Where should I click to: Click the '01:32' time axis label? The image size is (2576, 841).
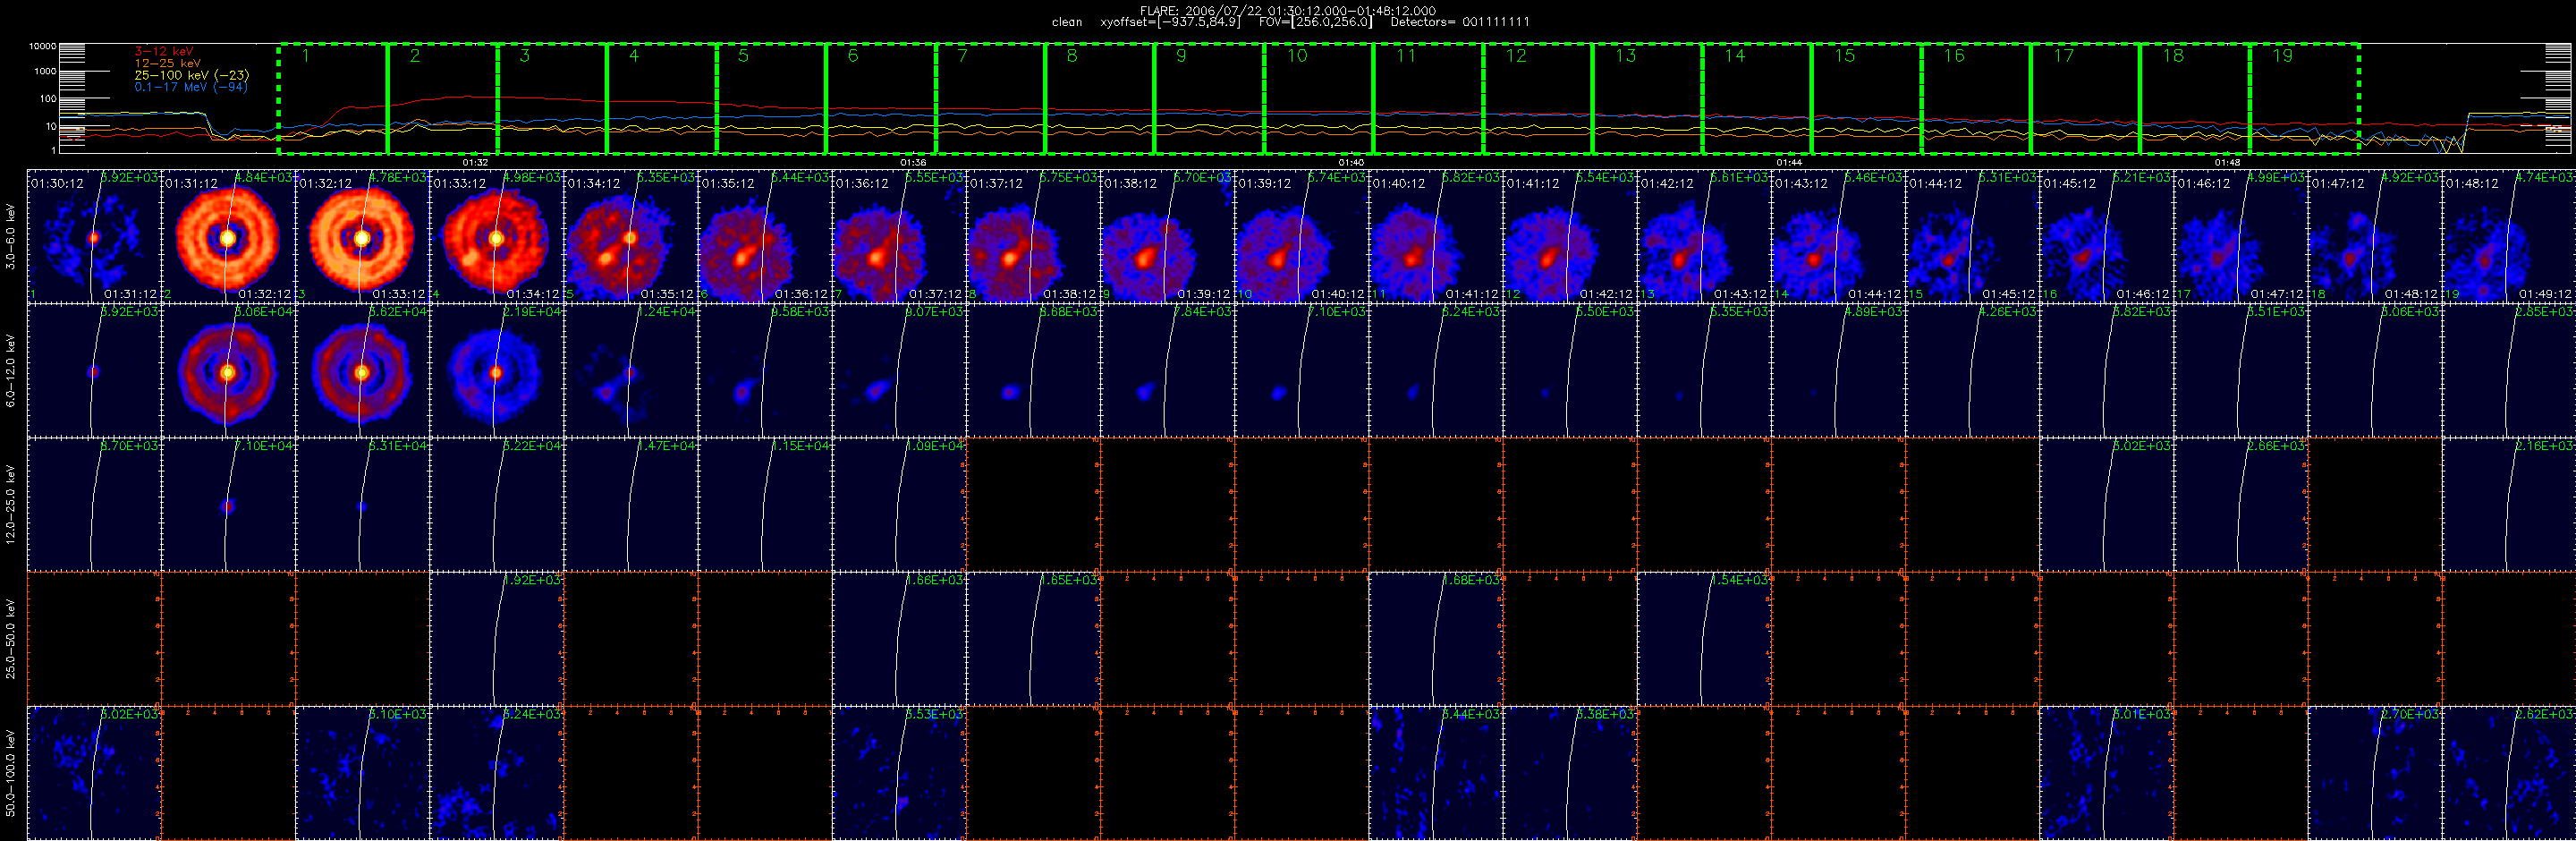(x=476, y=162)
